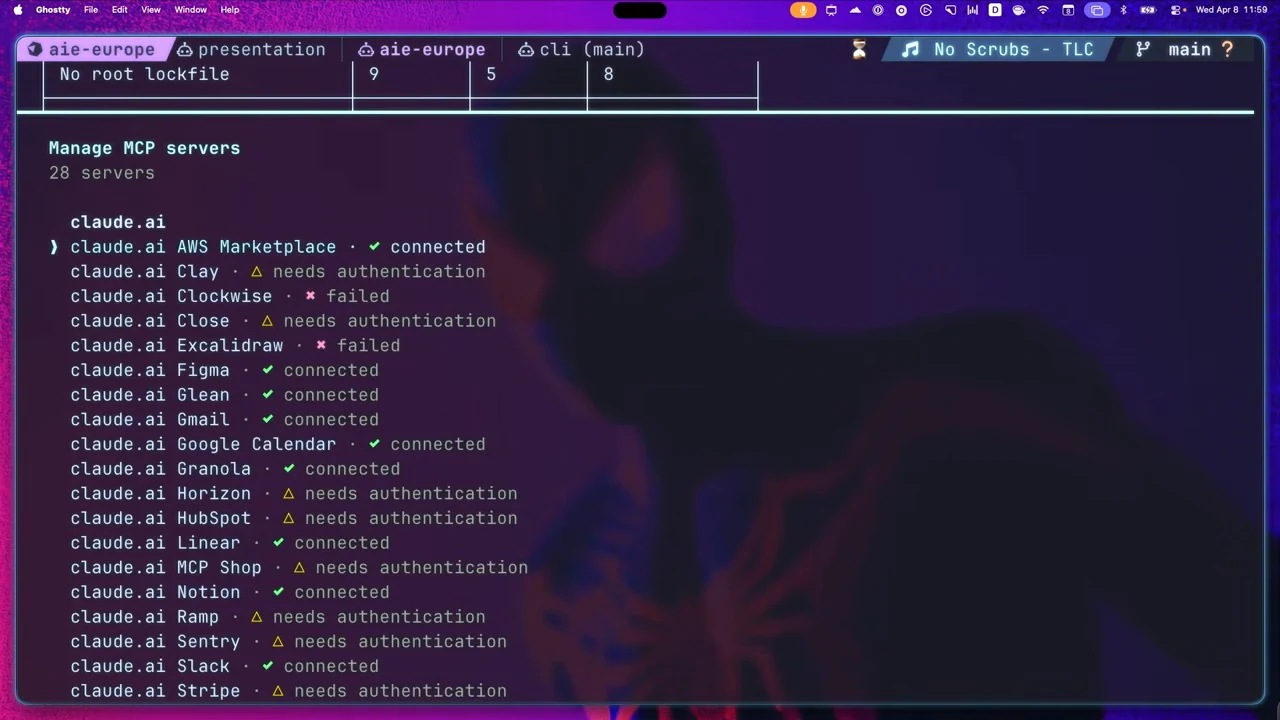Click the battery status icon

1148,10
